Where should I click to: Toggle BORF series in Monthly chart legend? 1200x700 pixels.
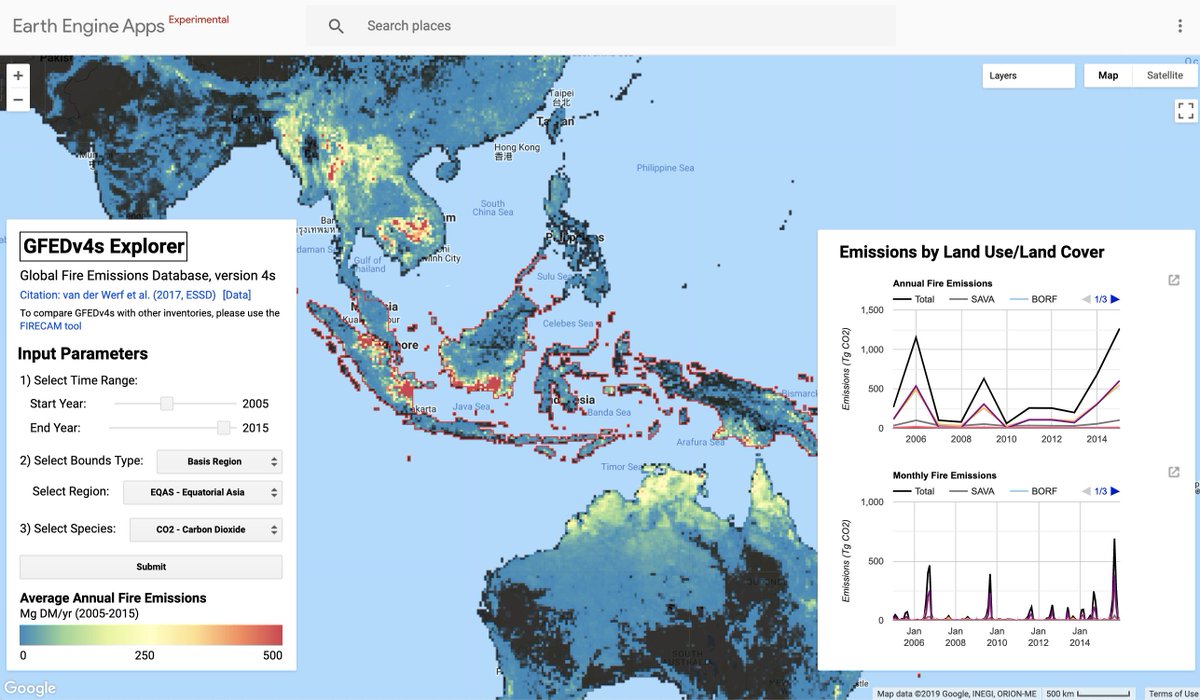pyautogui.click(x=1034, y=491)
